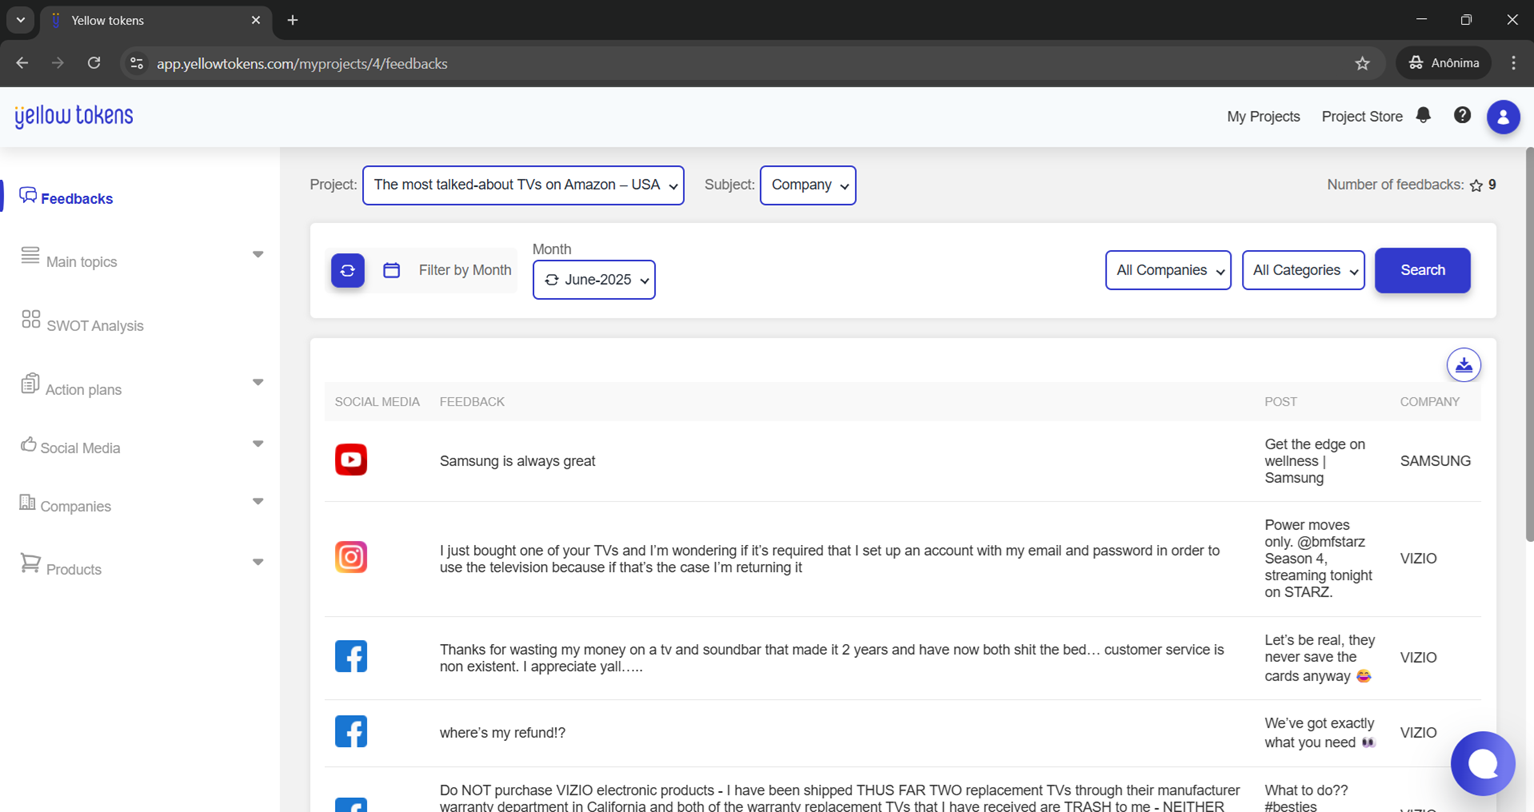This screenshot has width=1534, height=812.
Task: Open the chat support bubble
Action: tap(1482, 763)
